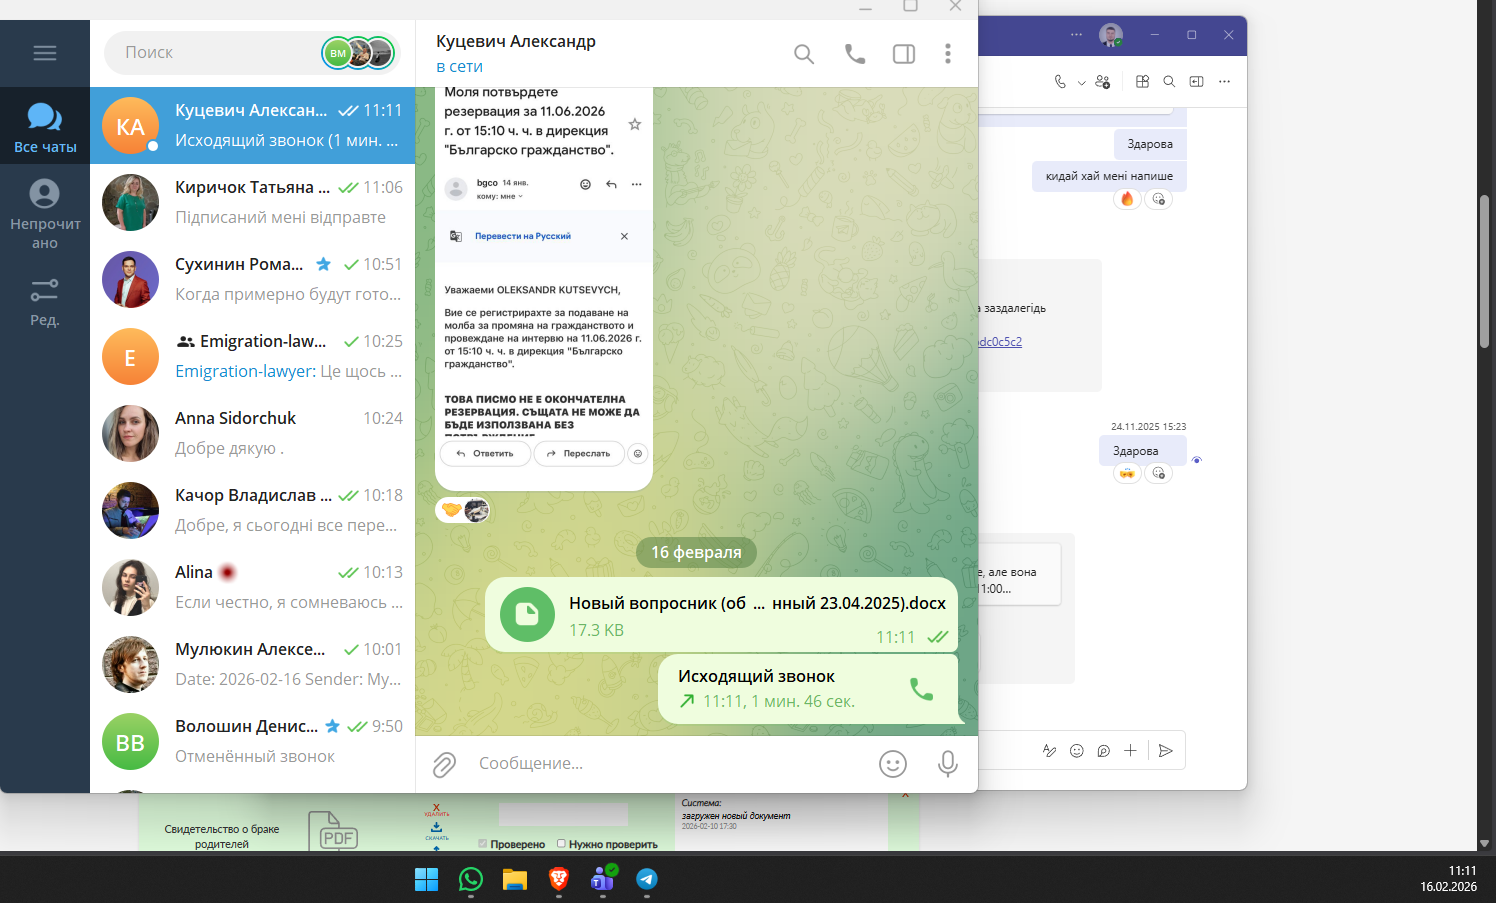This screenshot has width=1496, height=903.
Task: Click Переслать in the screenshot image
Action: pos(579,454)
